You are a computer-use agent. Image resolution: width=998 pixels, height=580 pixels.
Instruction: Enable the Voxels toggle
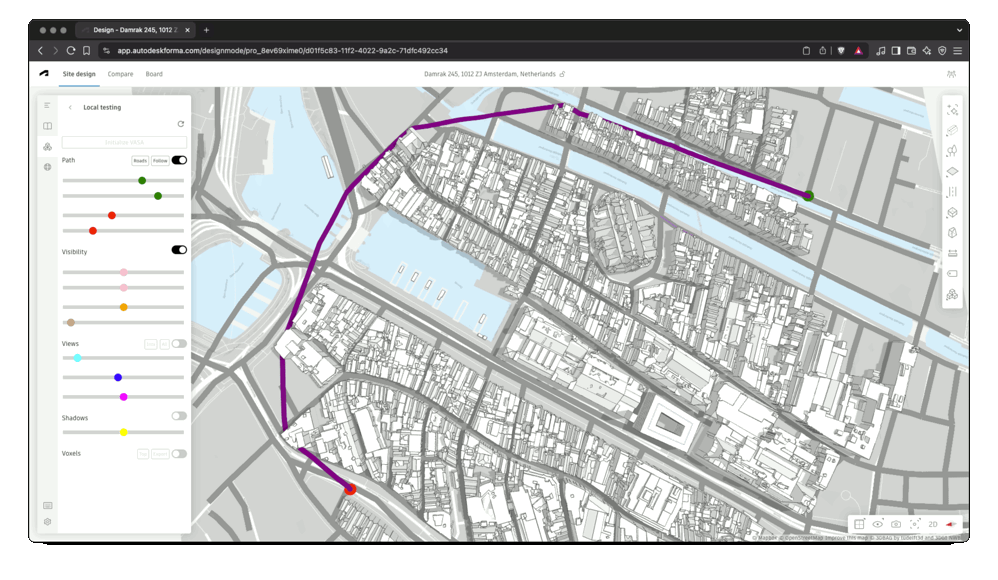coord(179,454)
